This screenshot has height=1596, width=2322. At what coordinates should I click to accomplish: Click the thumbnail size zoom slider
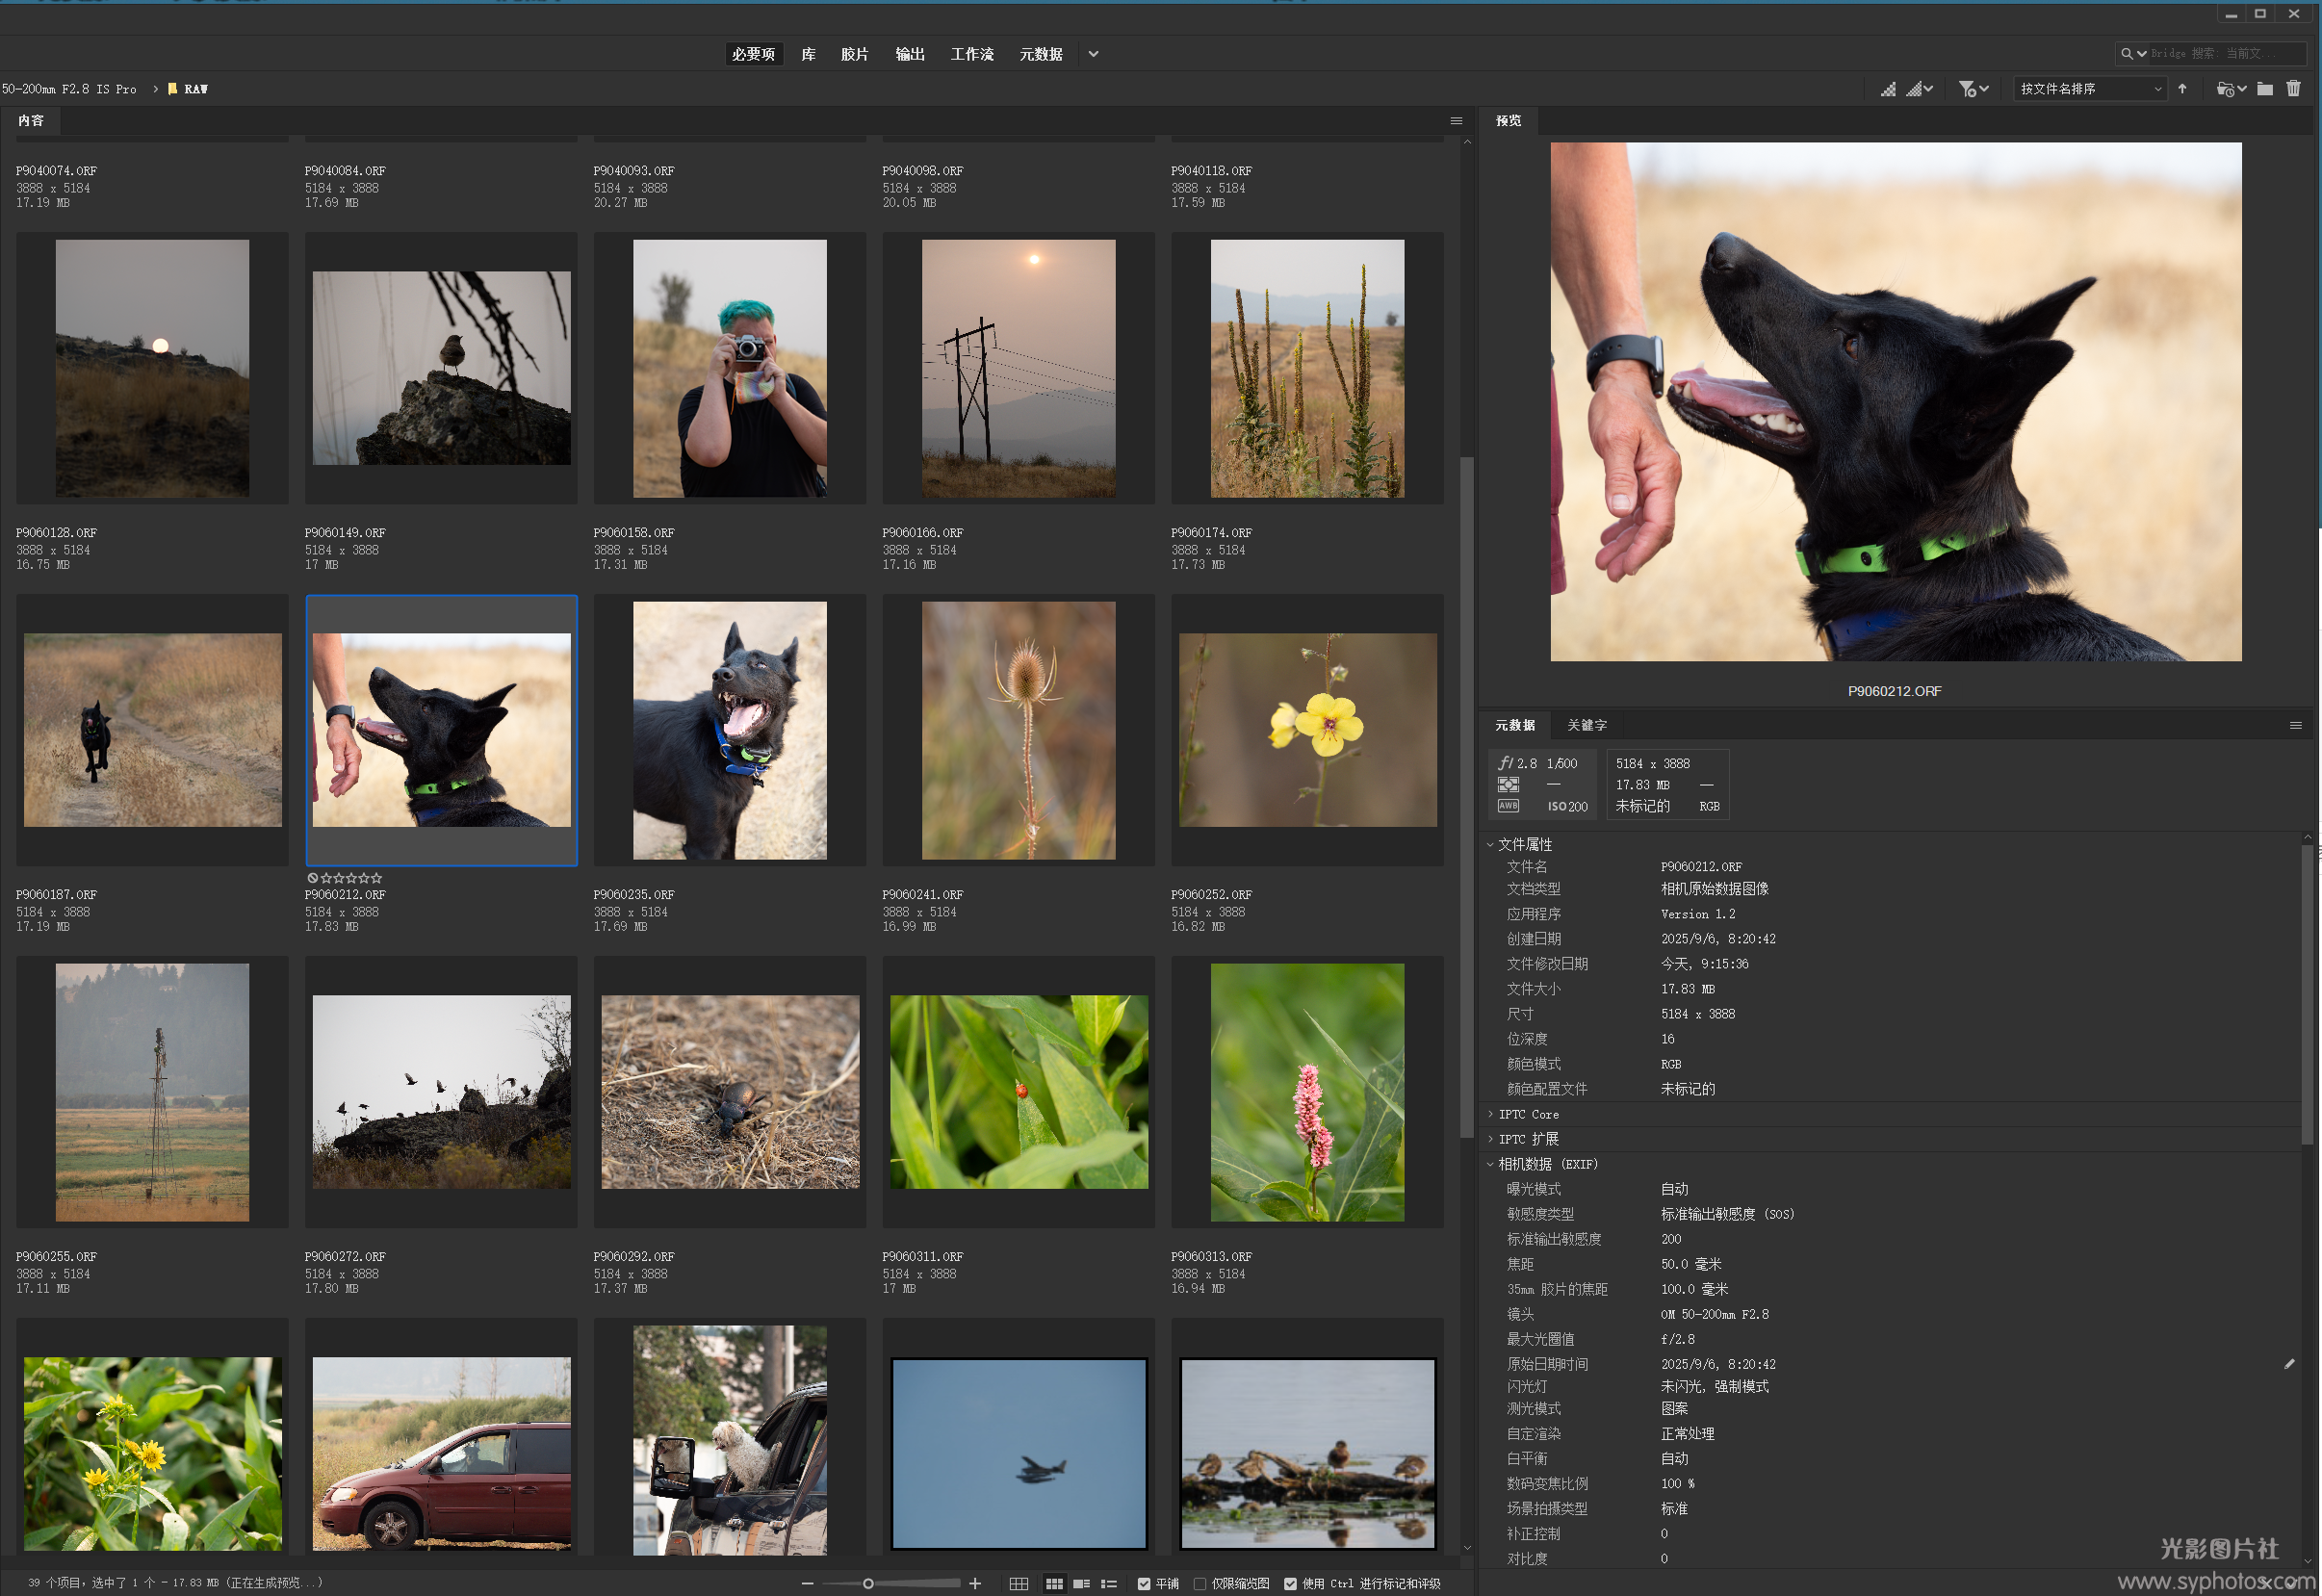pos(868,1583)
